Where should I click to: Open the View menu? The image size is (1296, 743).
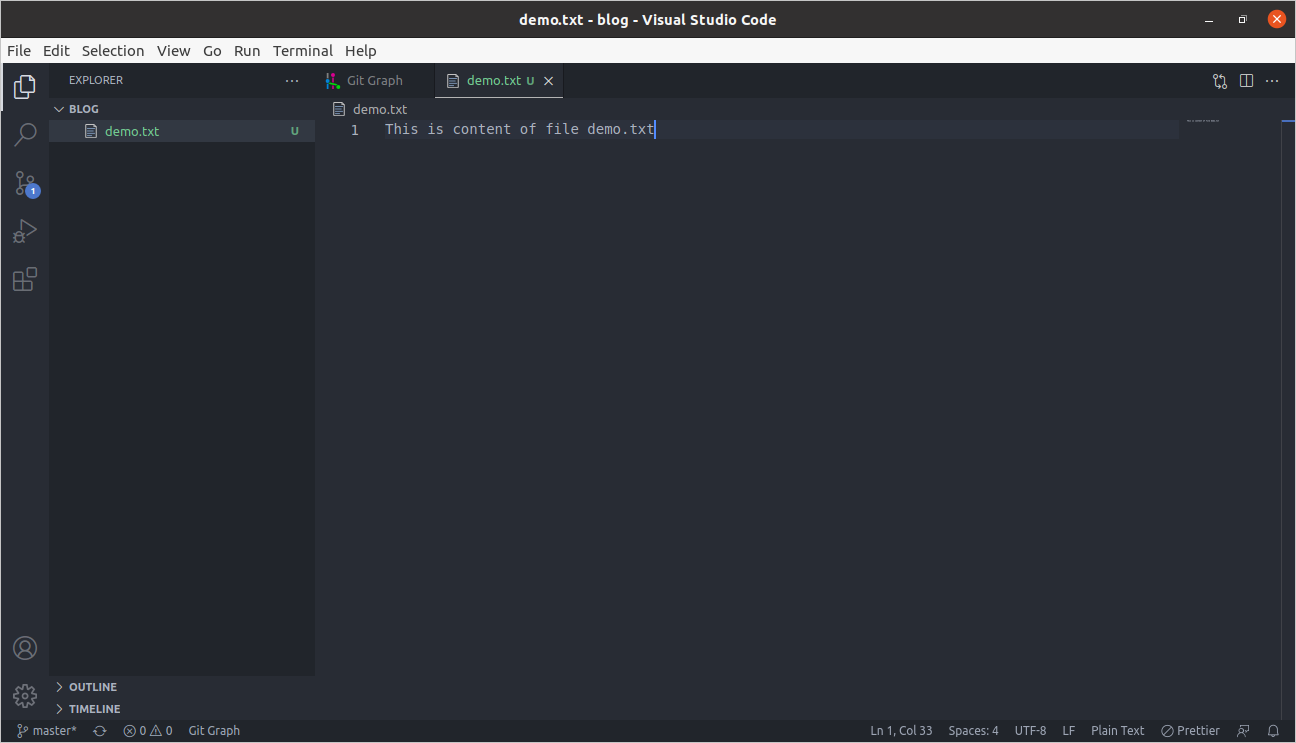[173, 51]
